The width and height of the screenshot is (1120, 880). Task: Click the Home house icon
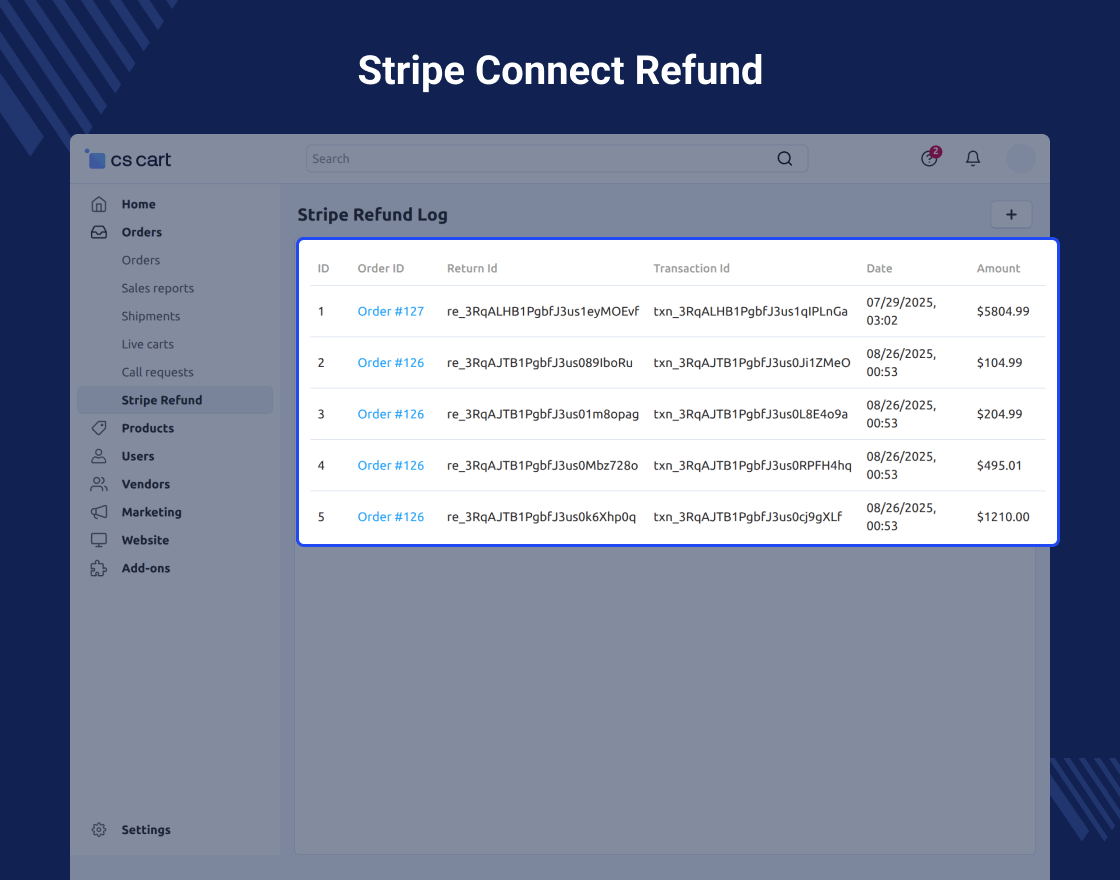coord(99,204)
